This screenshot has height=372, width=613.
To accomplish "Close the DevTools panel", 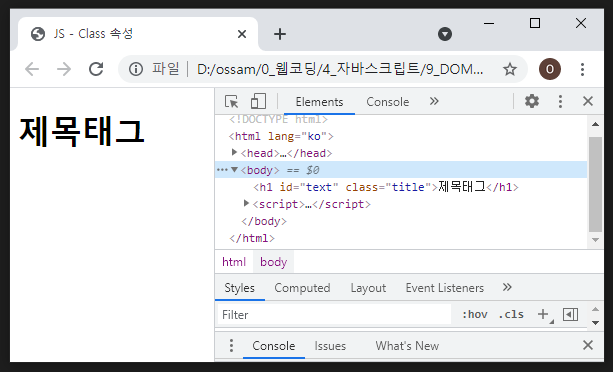I will (x=588, y=101).
